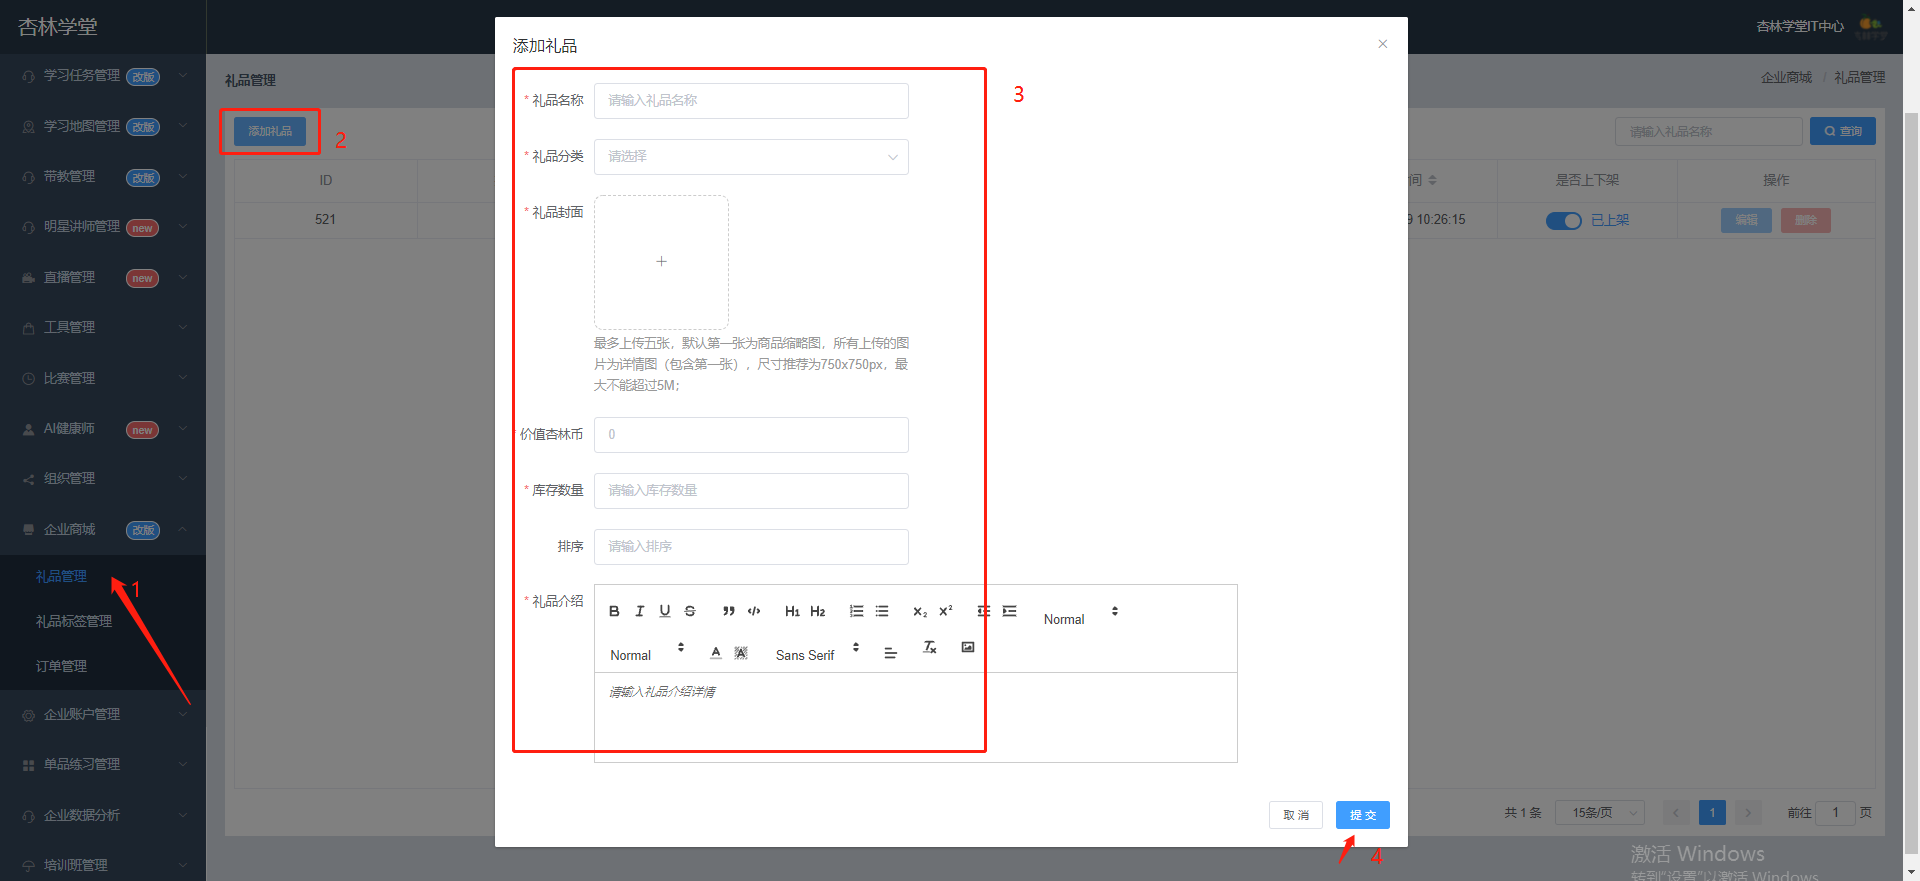The image size is (1920, 881).
Task: Open Normal dropdown before text color icon
Action: pos(647,655)
